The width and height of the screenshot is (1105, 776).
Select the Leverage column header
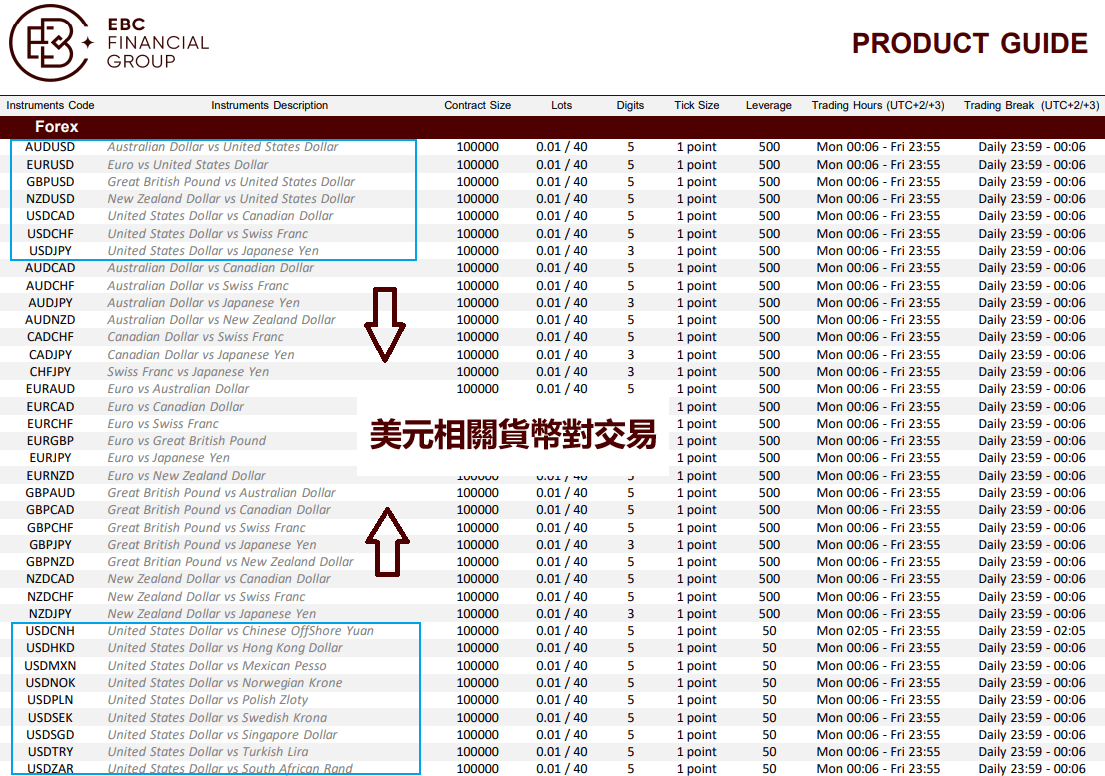pyautogui.click(x=768, y=105)
